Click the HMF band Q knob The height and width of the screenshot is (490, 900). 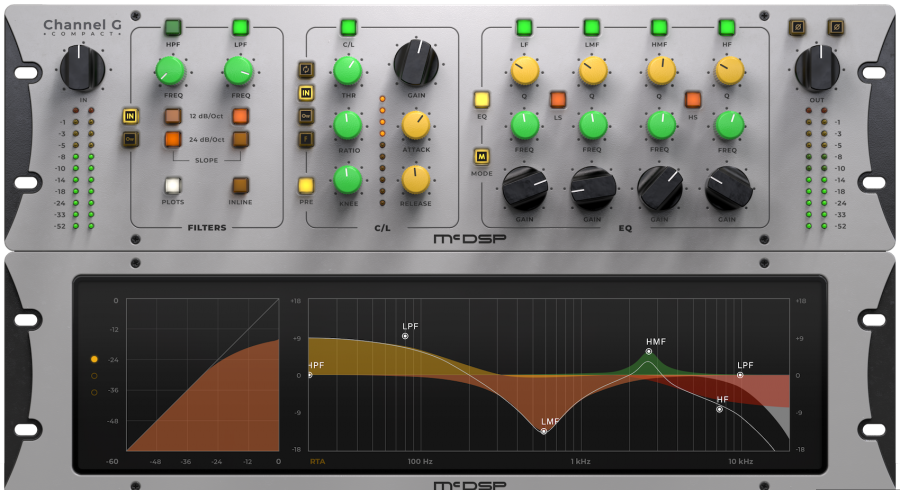point(661,71)
